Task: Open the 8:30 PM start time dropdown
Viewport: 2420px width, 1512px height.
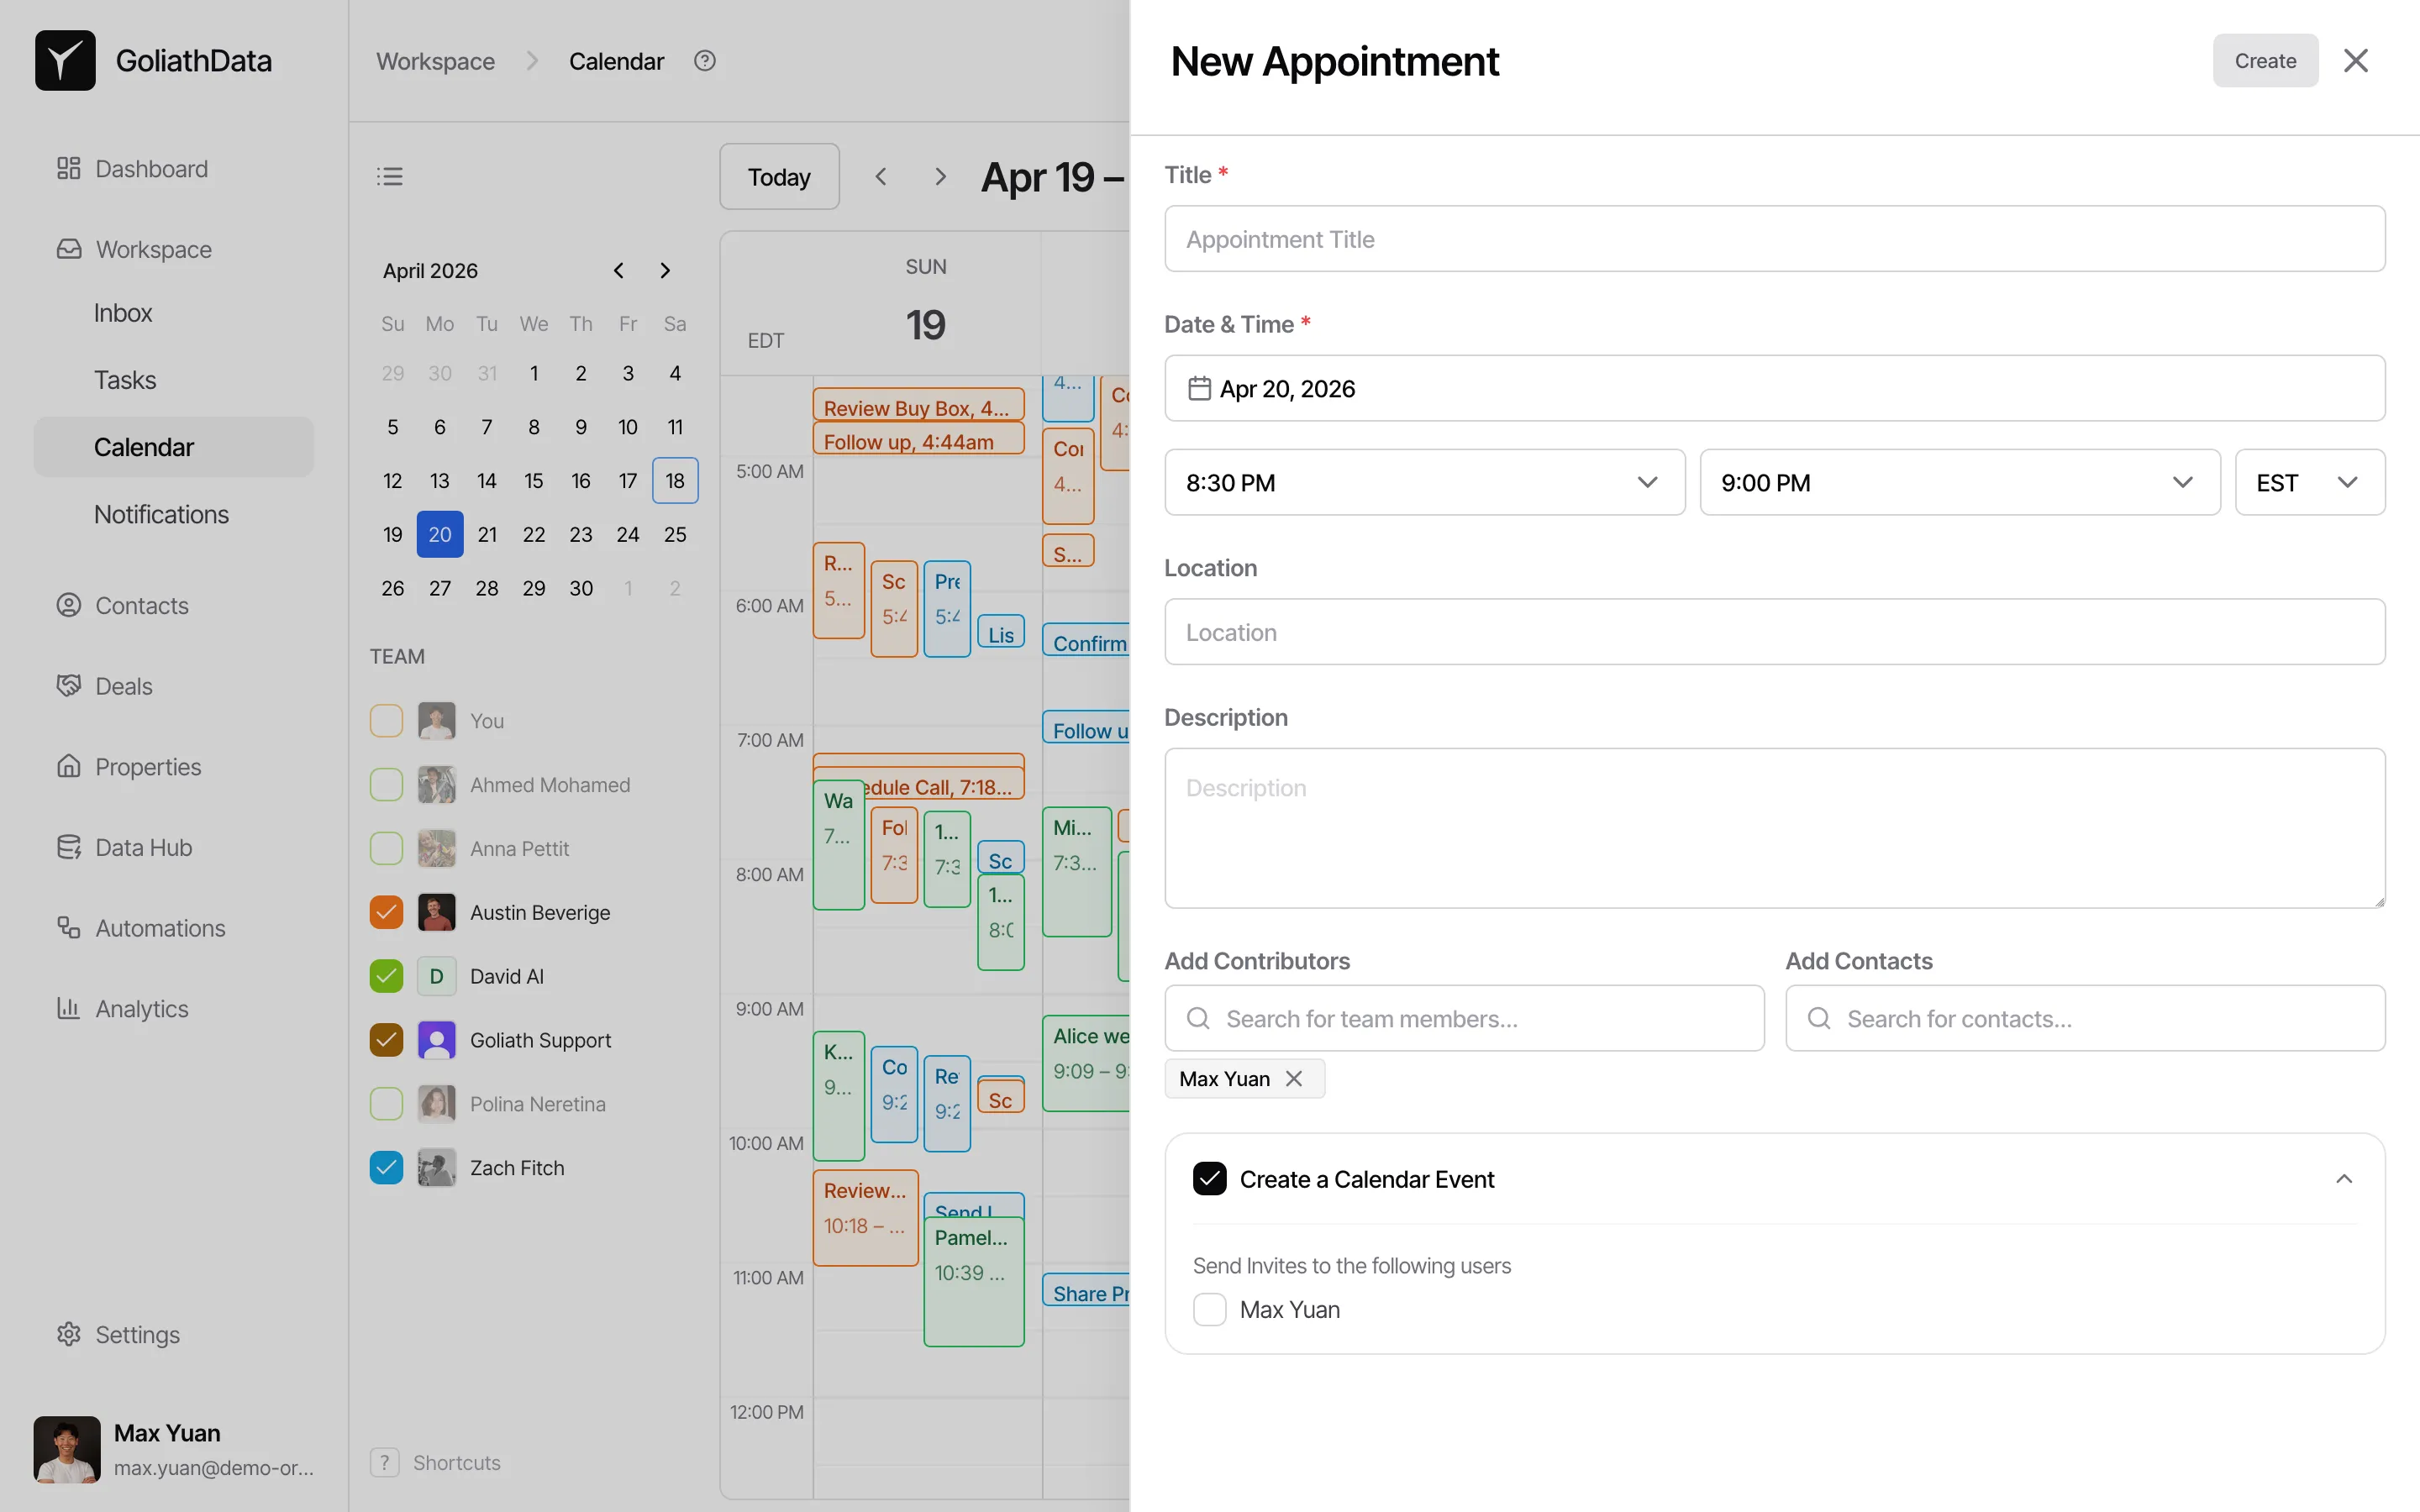Action: pos(1424,482)
